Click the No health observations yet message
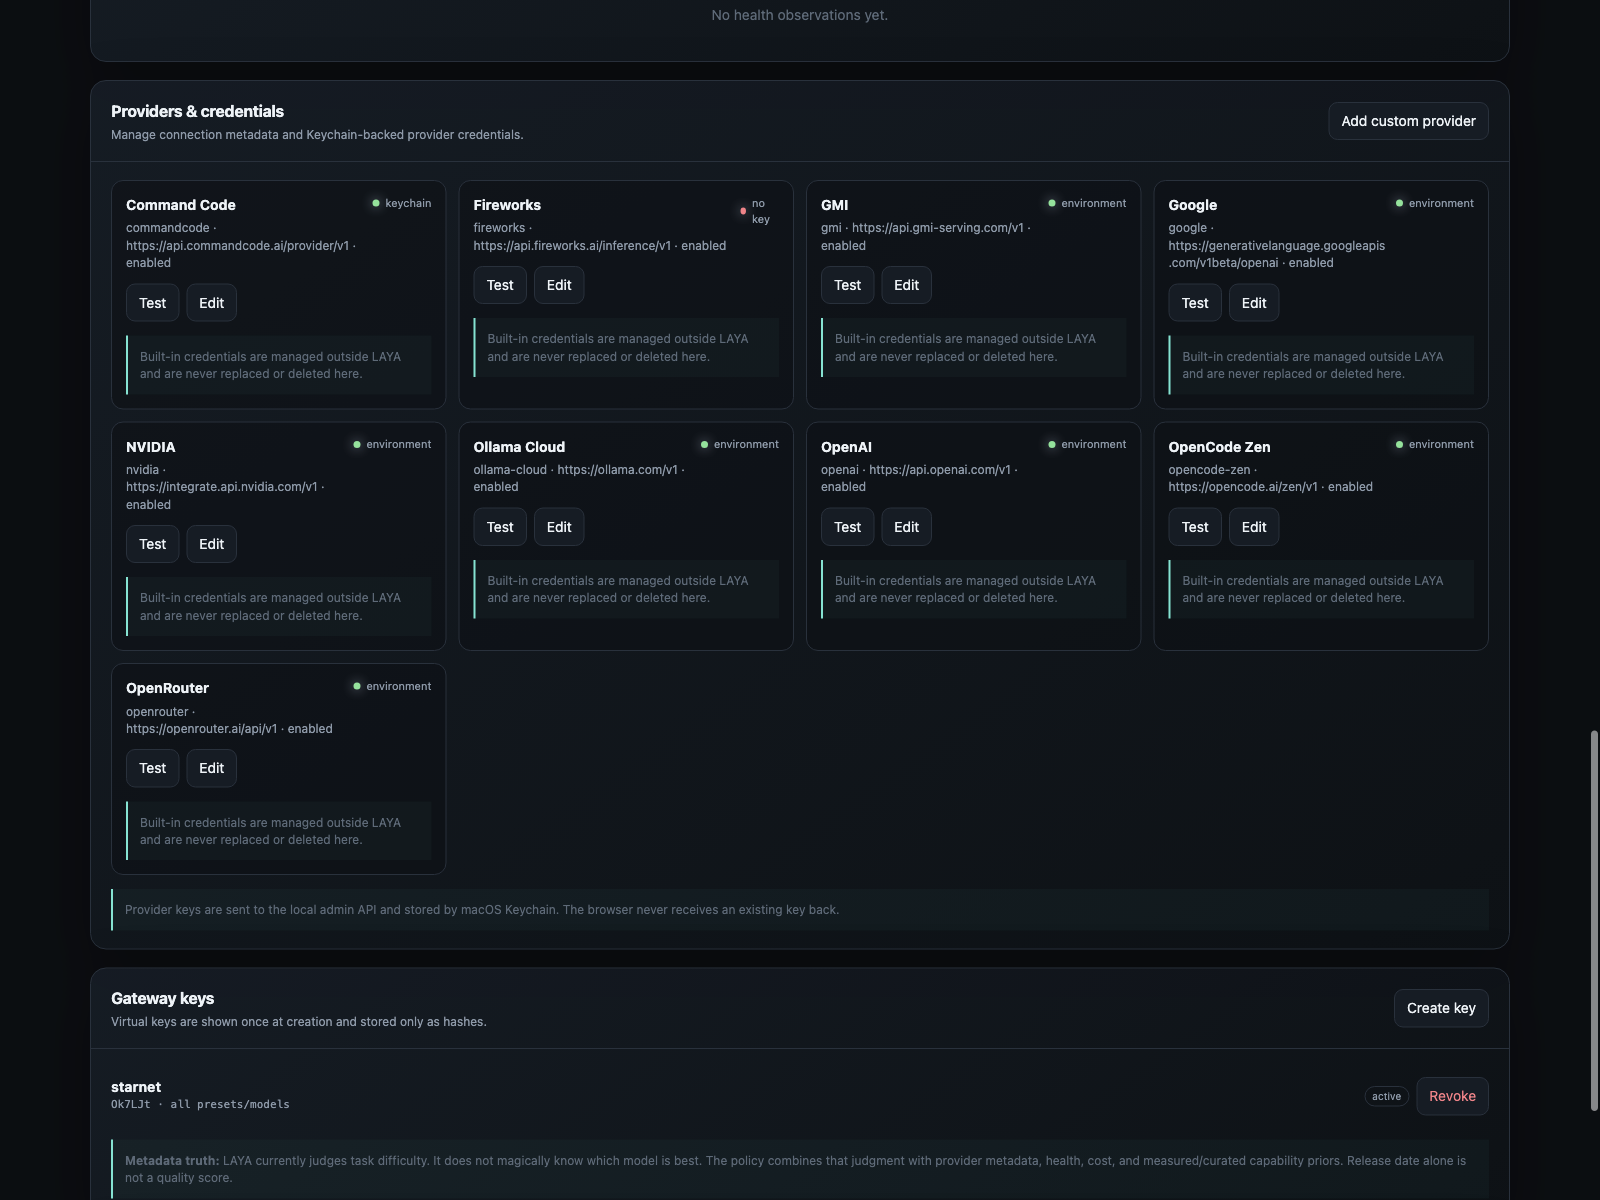1600x1200 pixels. pyautogui.click(x=799, y=15)
